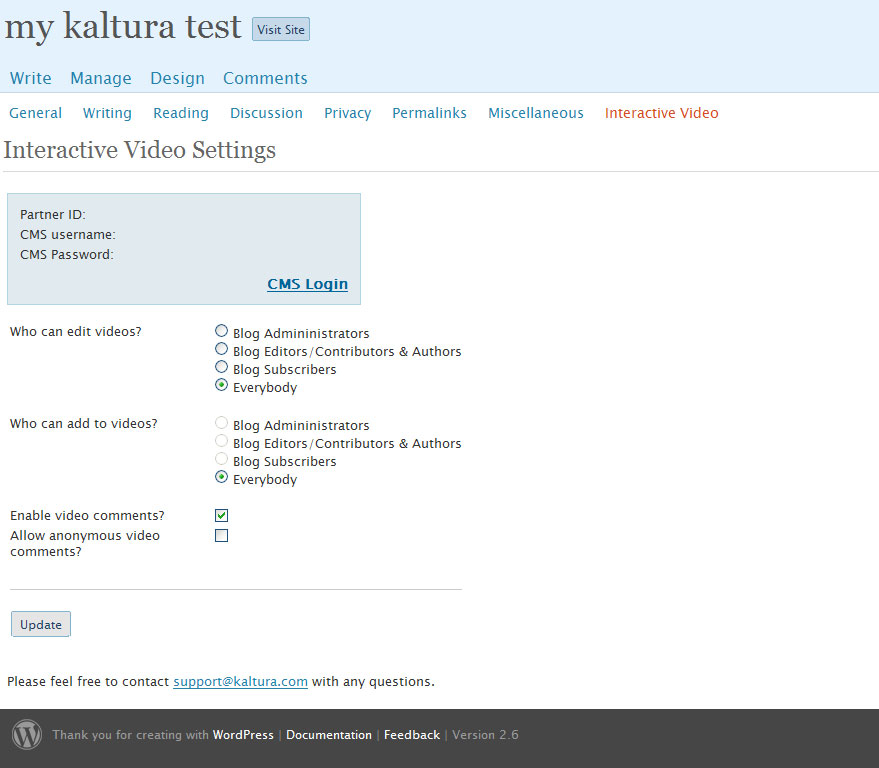Click the WordPress logo icon in footer
The image size is (879, 768).
(x=27, y=734)
